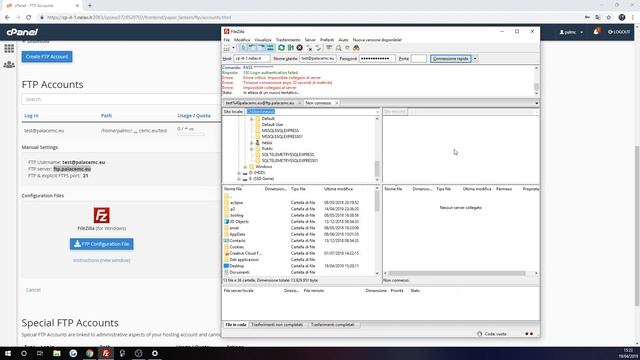This screenshot has height=360, width=640.
Task: Click binoculars file search icon
Action: [356, 48]
